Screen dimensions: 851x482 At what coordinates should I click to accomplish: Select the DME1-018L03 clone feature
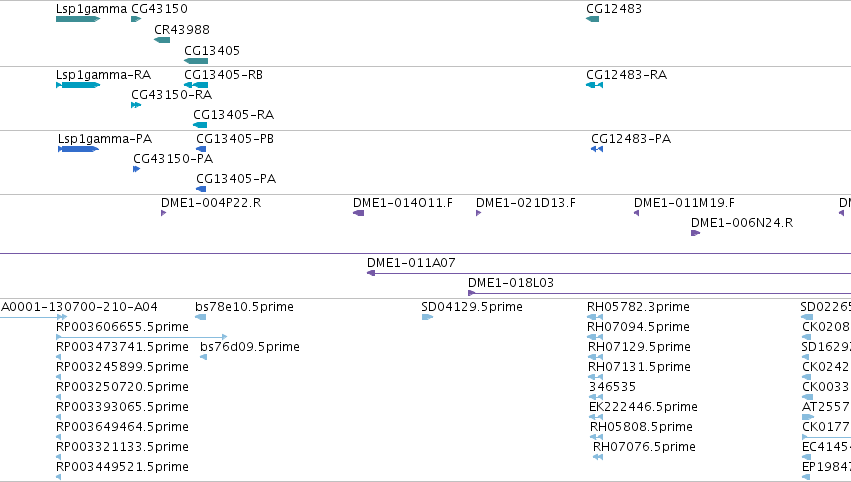click(659, 293)
